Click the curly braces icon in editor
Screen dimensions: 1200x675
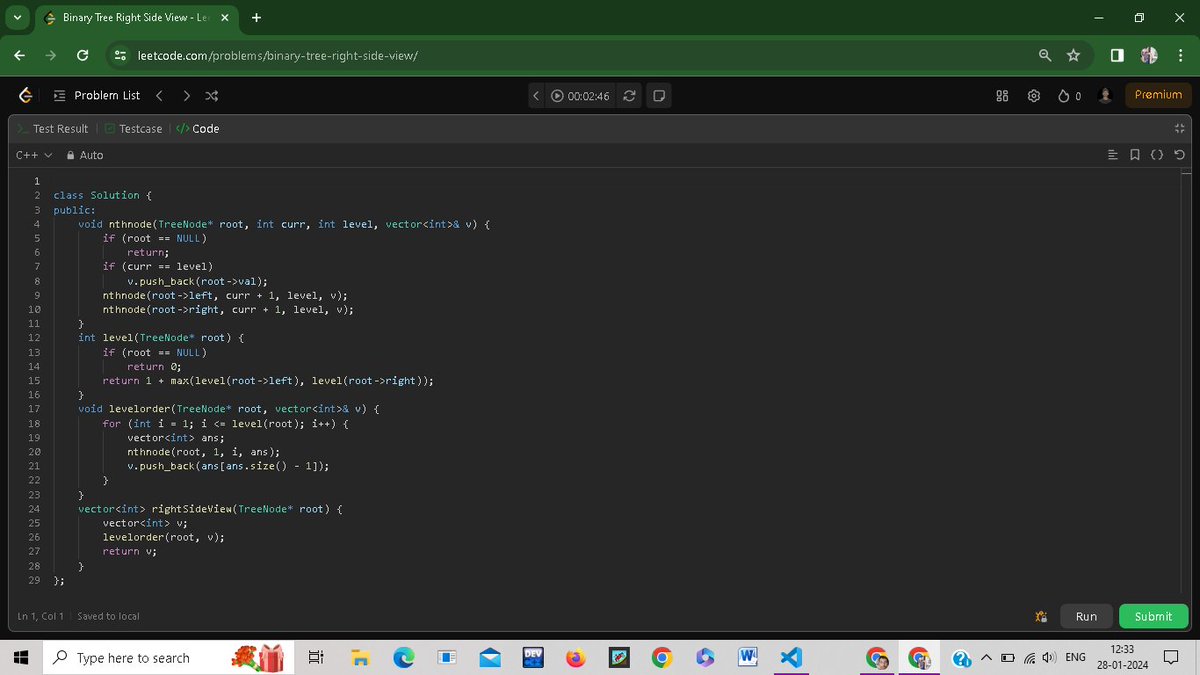point(1157,155)
